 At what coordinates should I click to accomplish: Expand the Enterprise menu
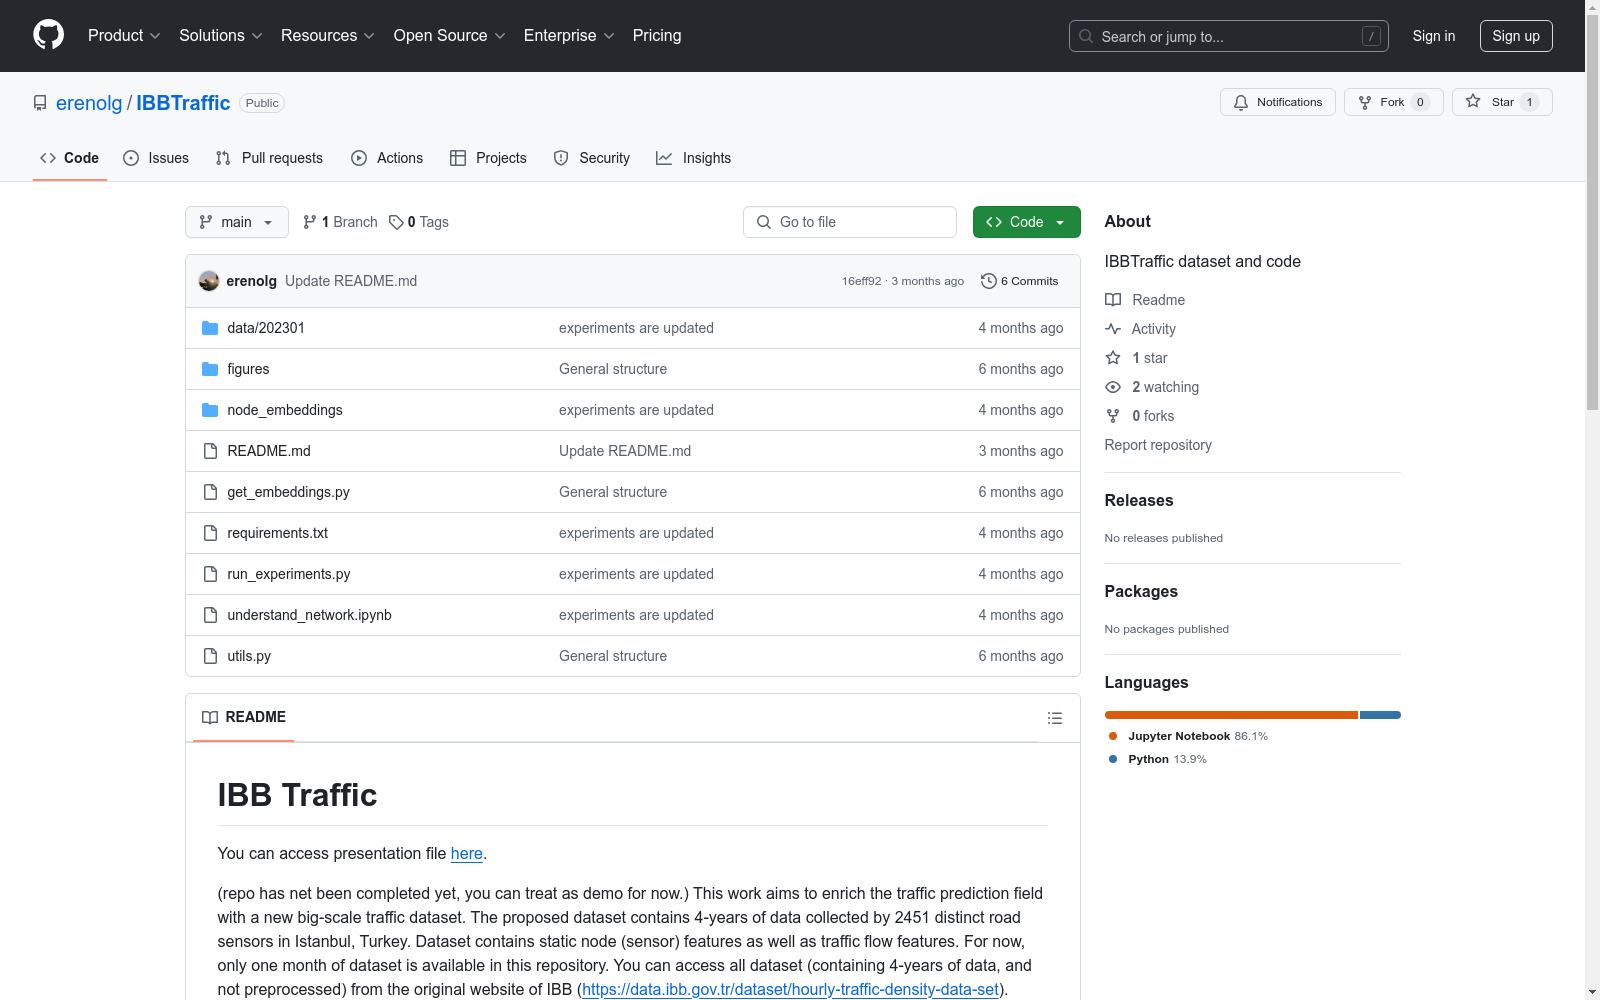569,36
